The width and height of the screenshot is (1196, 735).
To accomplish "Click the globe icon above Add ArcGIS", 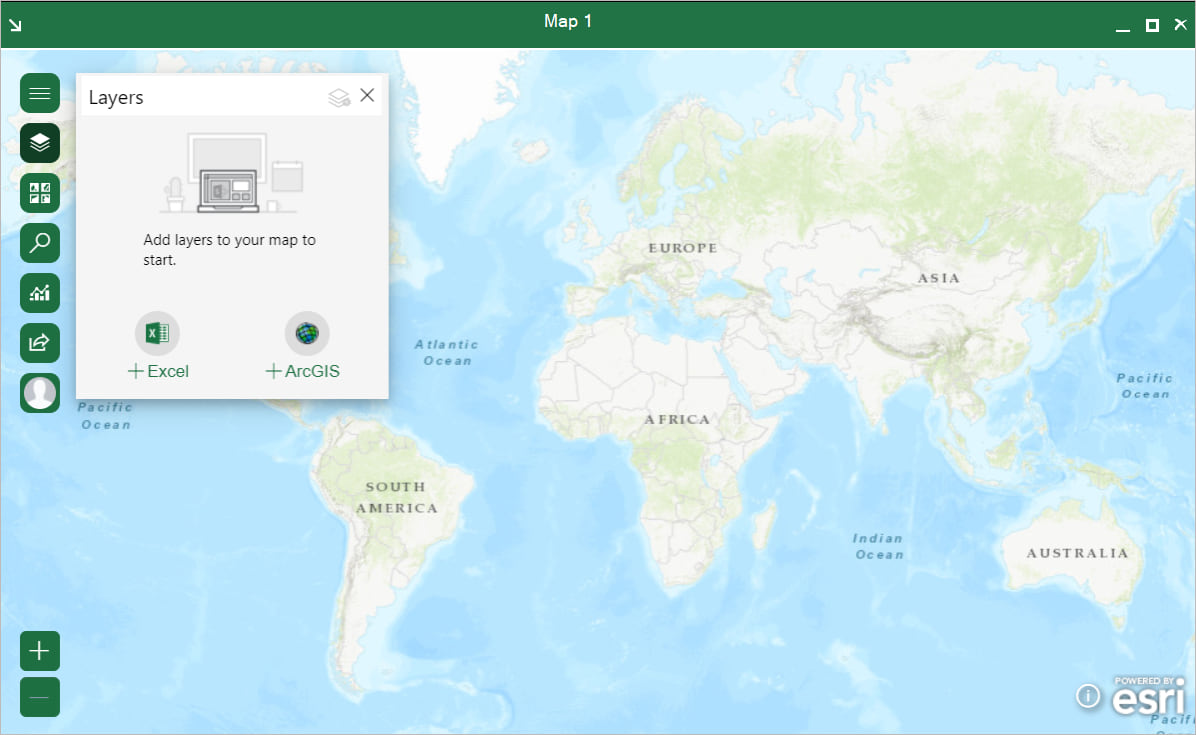I will pos(307,333).
